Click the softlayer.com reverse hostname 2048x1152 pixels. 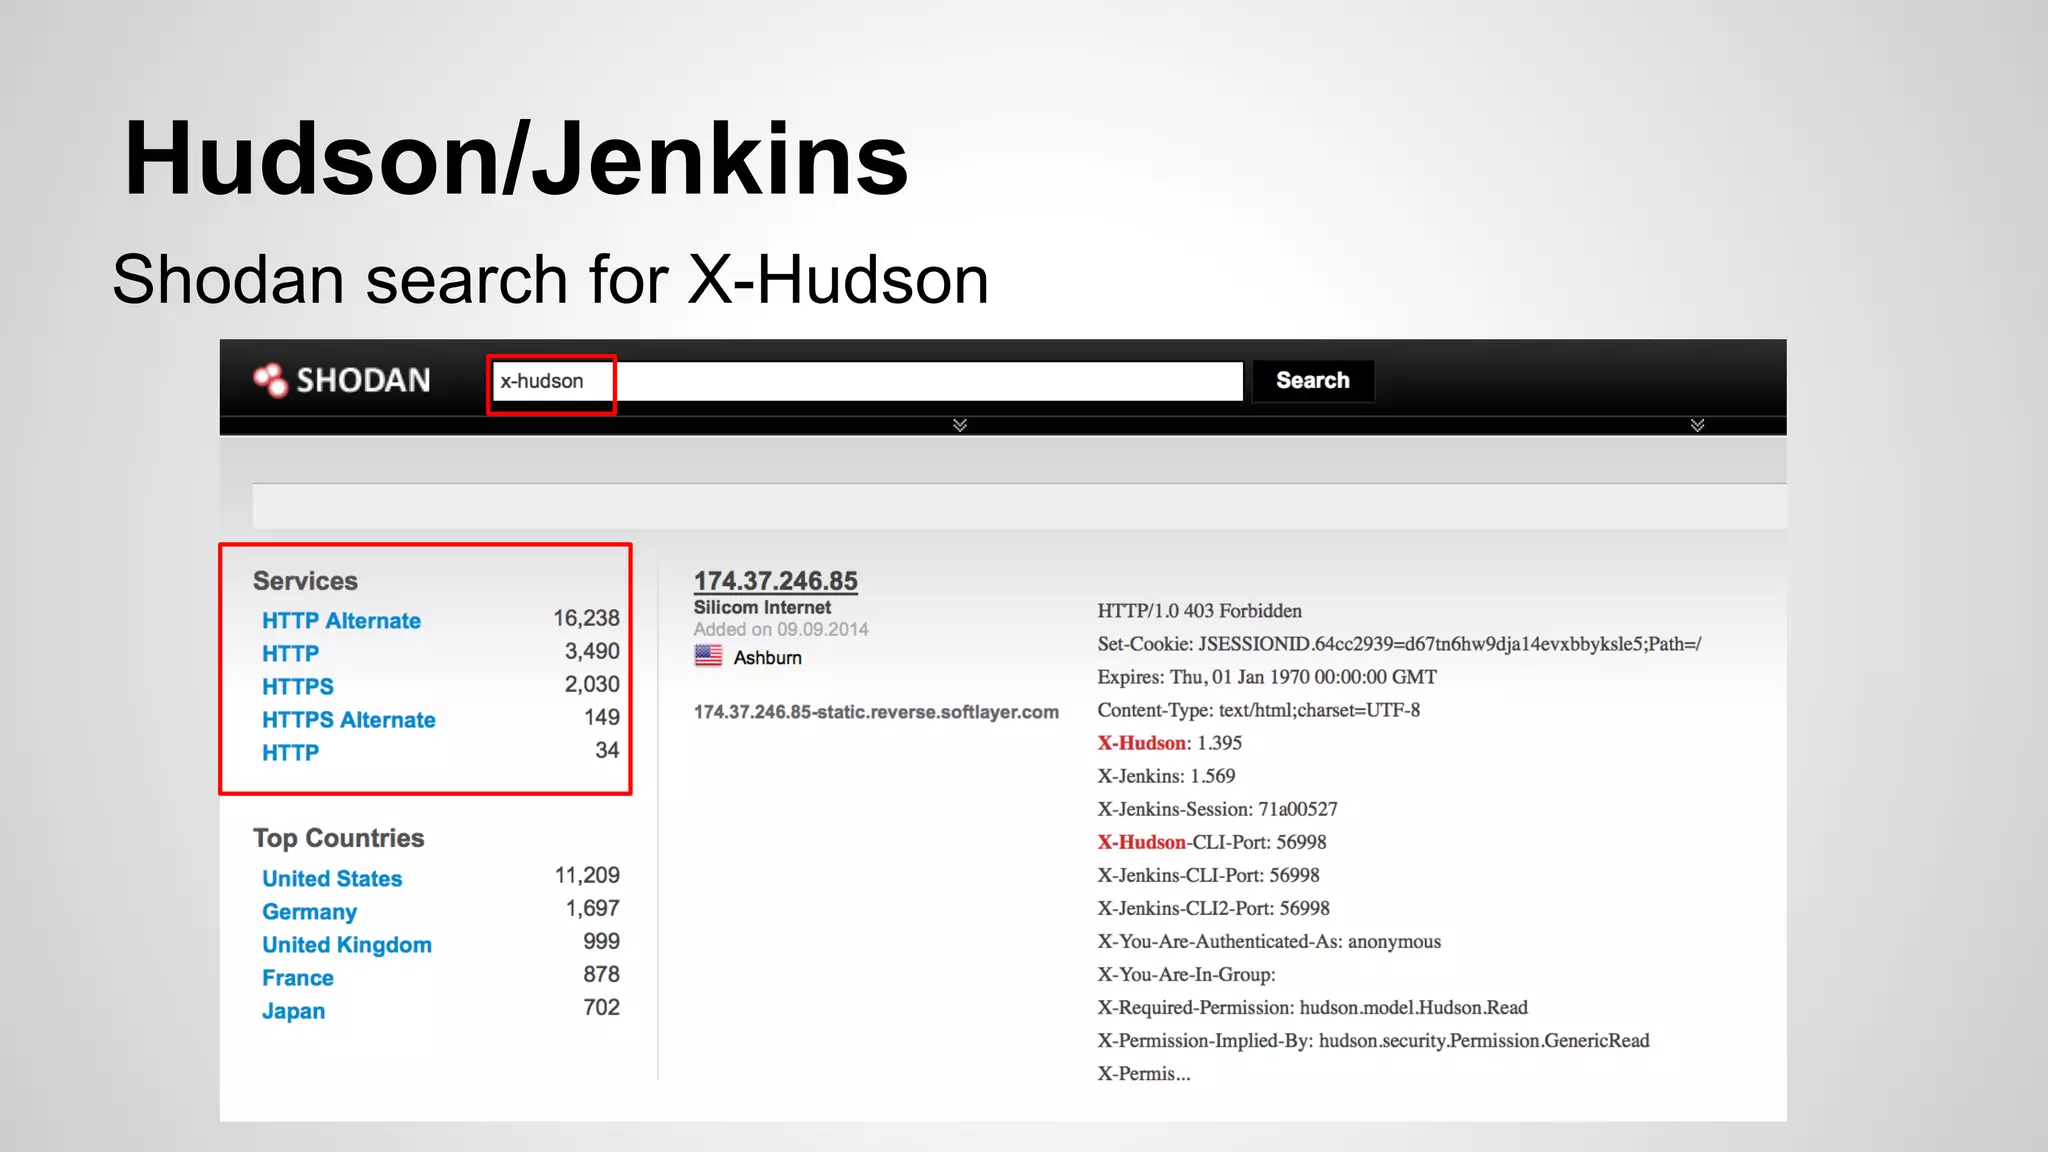pyautogui.click(x=876, y=712)
